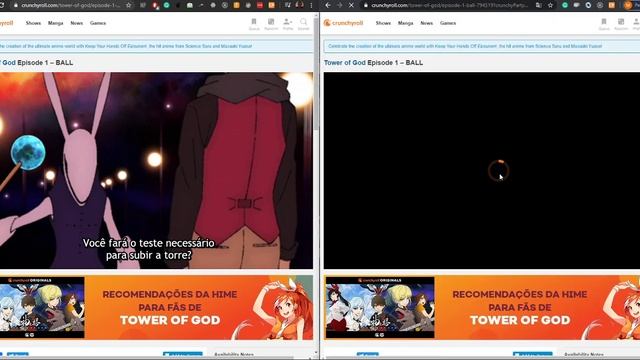This screenshot has width=640, height=360.
Task: Click the playing video in left window
Action: pos(156,171)
